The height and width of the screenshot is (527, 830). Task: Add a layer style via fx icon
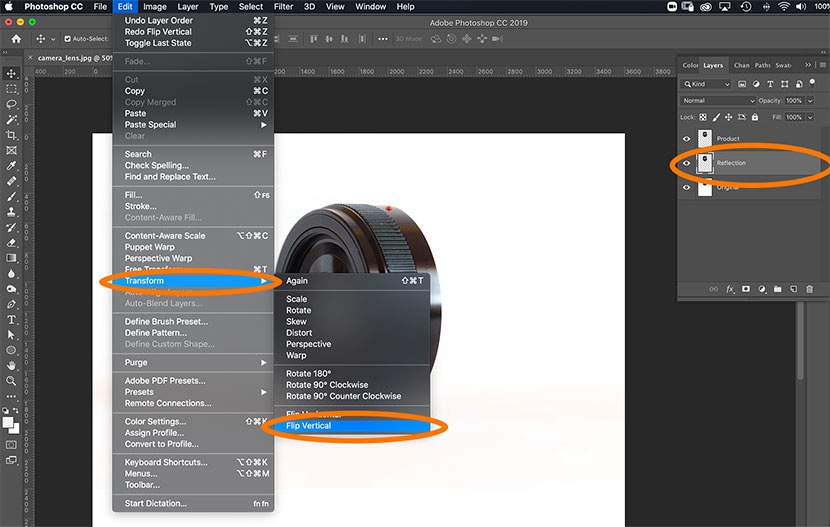click(730, 289)
